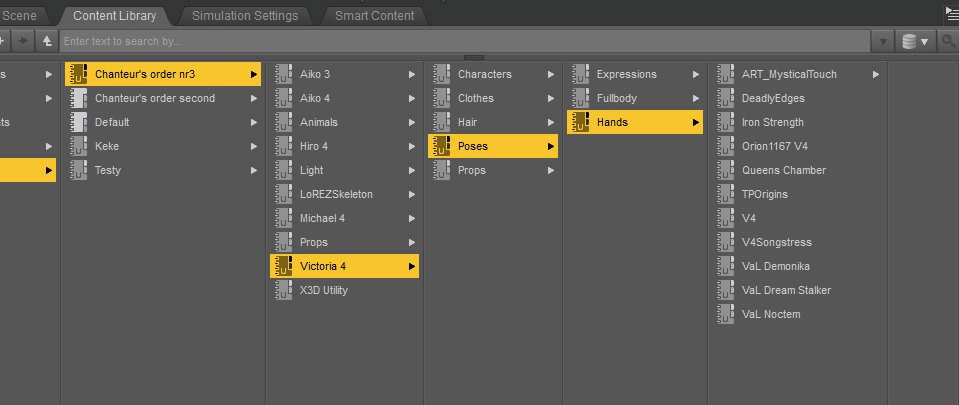Expand the Fullbody submenu arrow
This screenshot has width=959, height=405.
pyautogui.click(x=696, y=98)
